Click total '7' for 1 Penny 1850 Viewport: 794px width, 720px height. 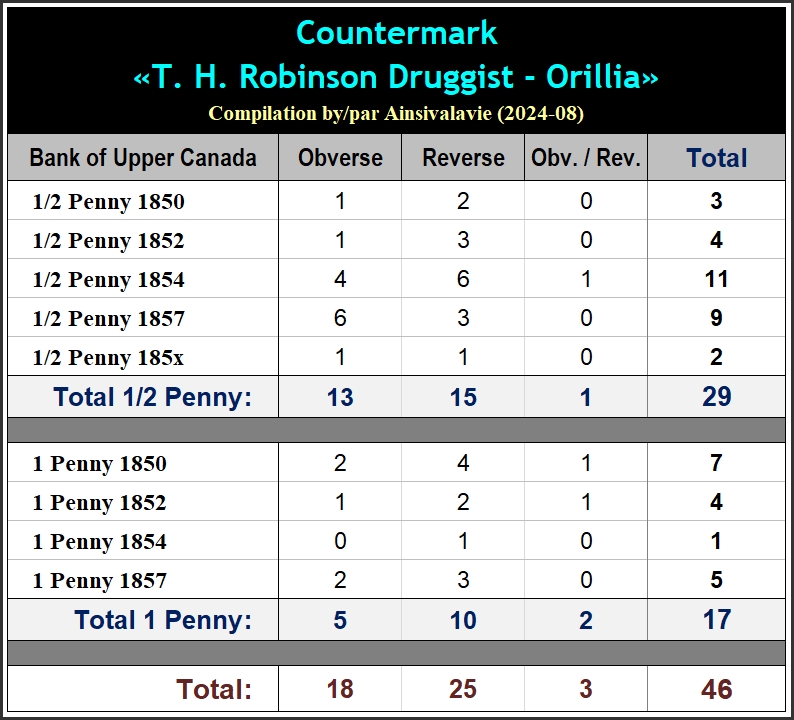[x=716, y=463]
